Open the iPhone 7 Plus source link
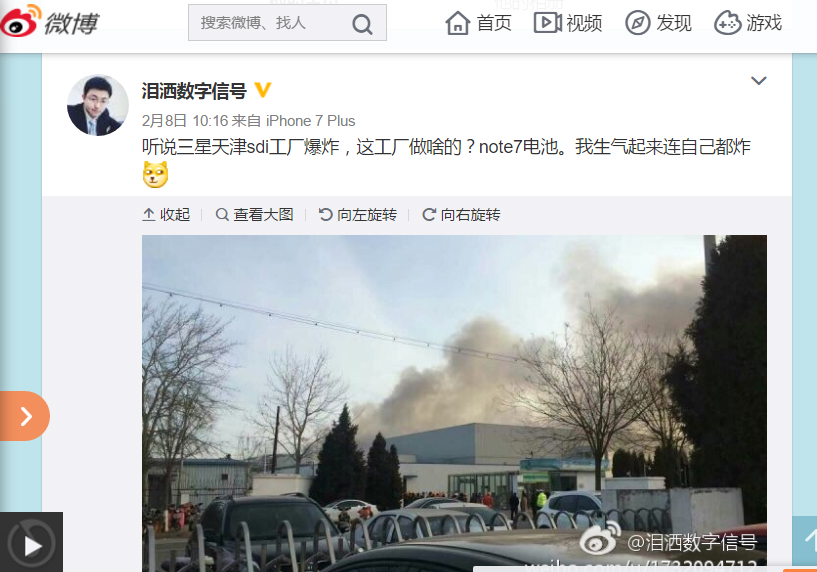 click(311, 121)
